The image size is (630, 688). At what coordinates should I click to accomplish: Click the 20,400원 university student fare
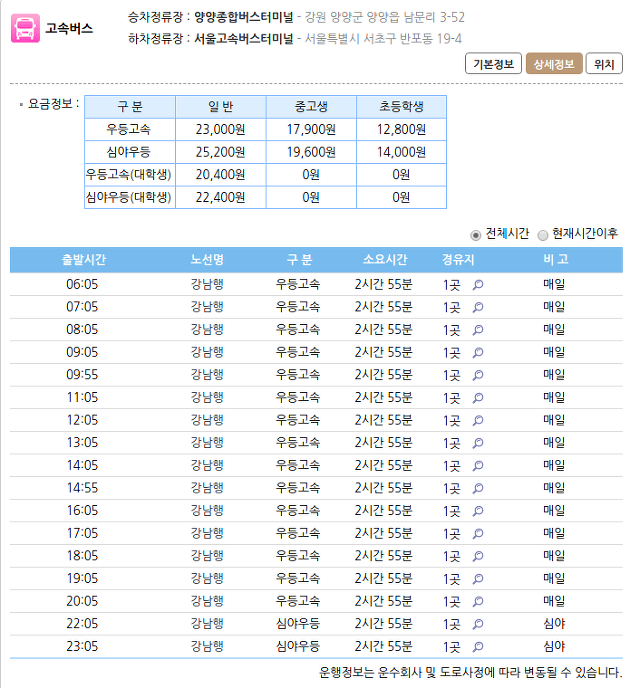point(220,175)
